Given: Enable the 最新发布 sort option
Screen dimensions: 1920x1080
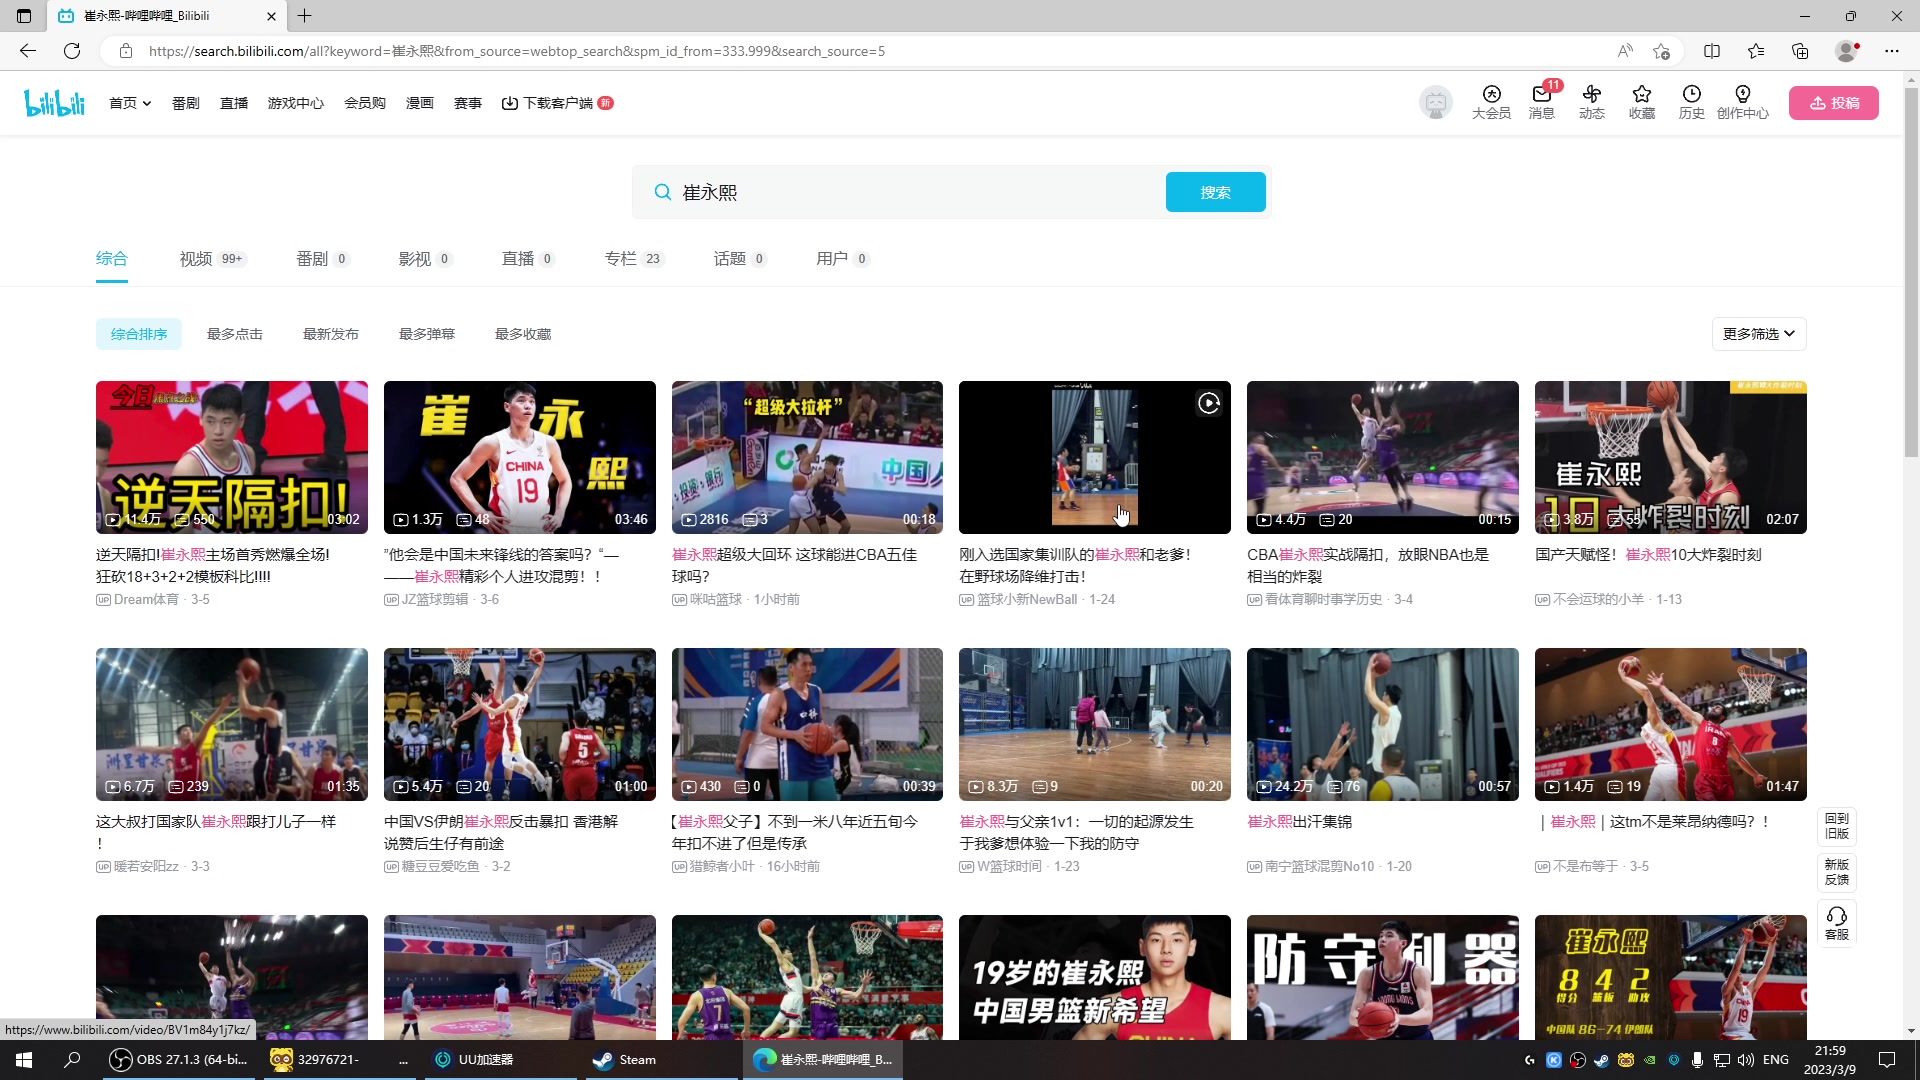Looking at the screenshot, I should click(331, 333).
